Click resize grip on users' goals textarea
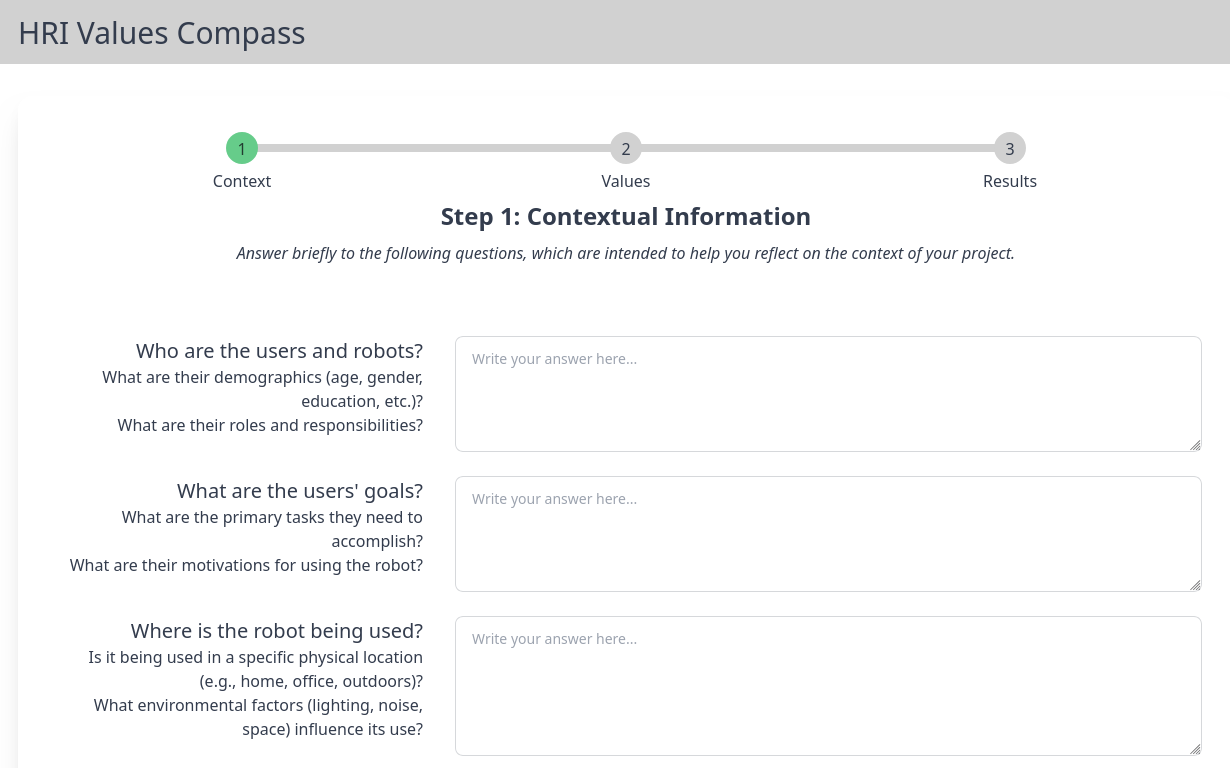The height and width of the screenshot is (768, 1230). click(x=1195, y=585)
